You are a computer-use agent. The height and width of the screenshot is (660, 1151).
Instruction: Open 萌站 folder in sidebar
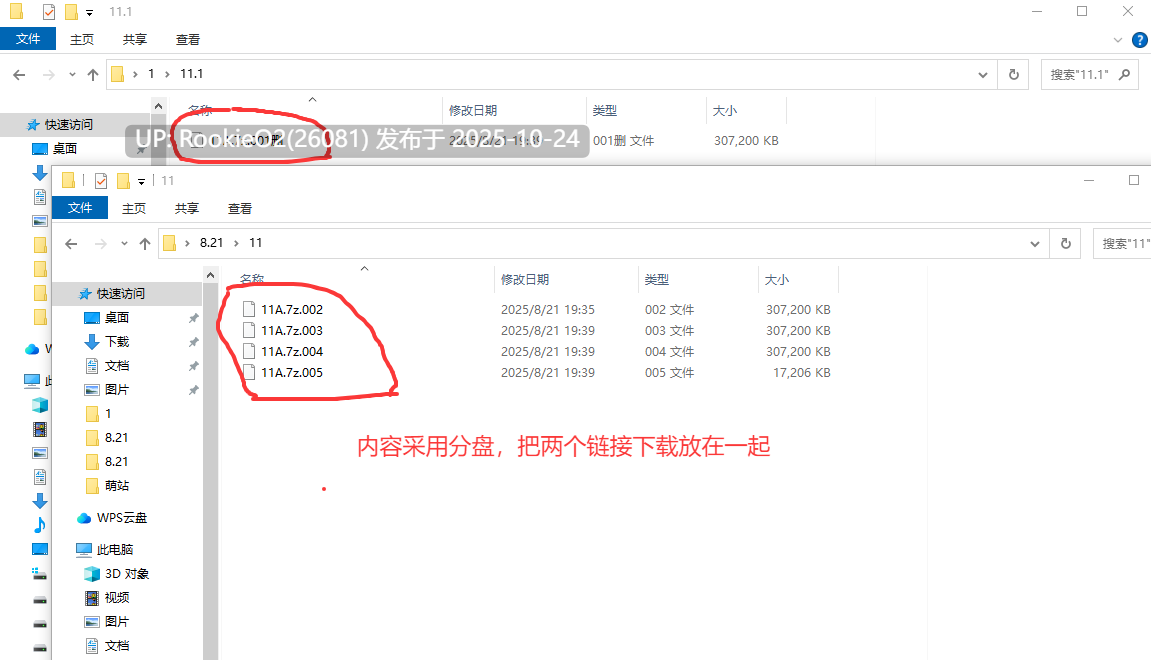pos(117,486)
